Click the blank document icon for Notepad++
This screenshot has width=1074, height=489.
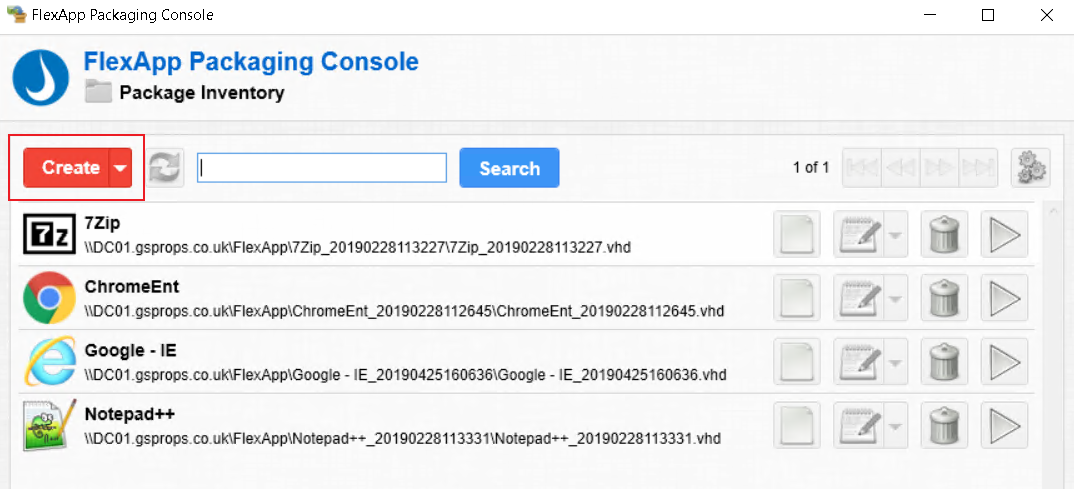pos(797,425)
